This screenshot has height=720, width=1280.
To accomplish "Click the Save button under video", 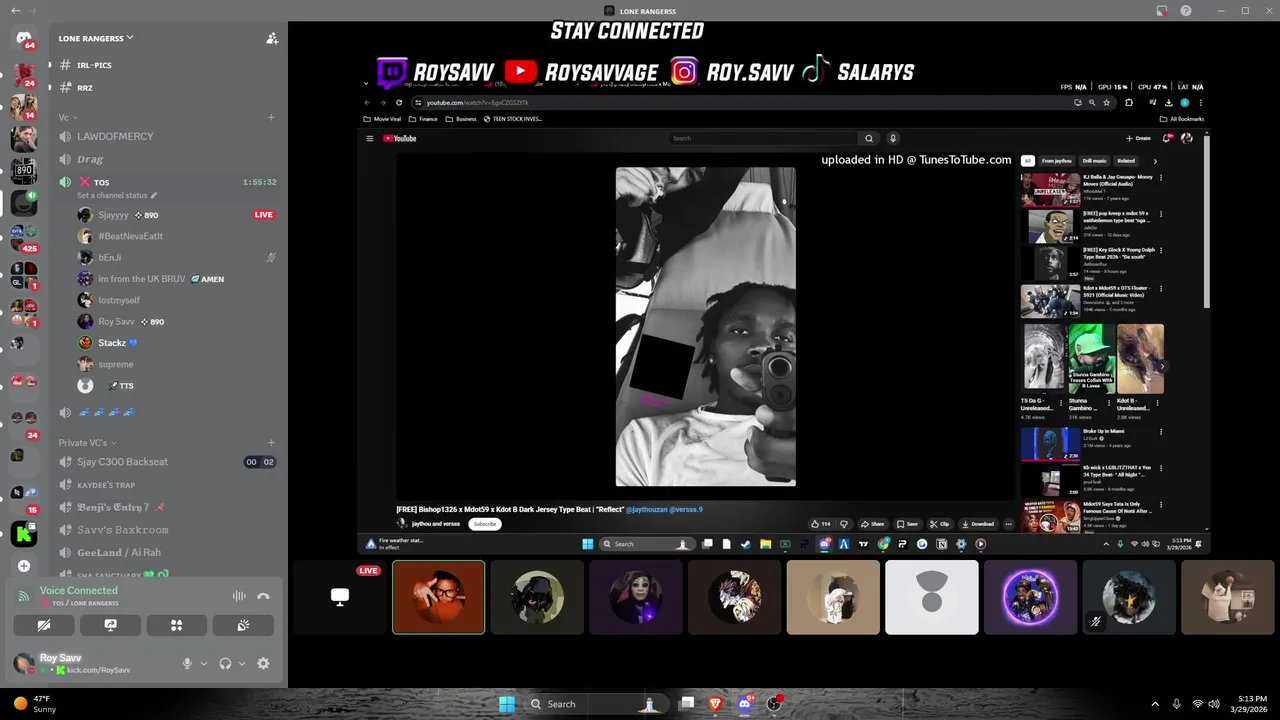I will pos(907,524).
